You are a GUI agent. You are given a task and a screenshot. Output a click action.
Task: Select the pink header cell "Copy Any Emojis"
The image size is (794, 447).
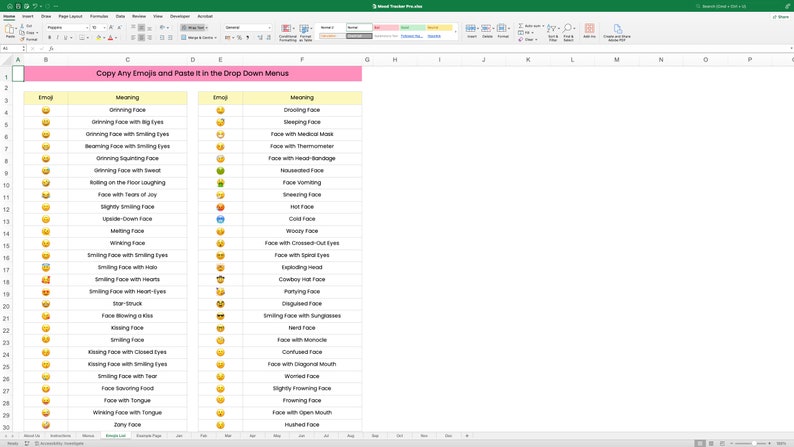coord(192,73)
